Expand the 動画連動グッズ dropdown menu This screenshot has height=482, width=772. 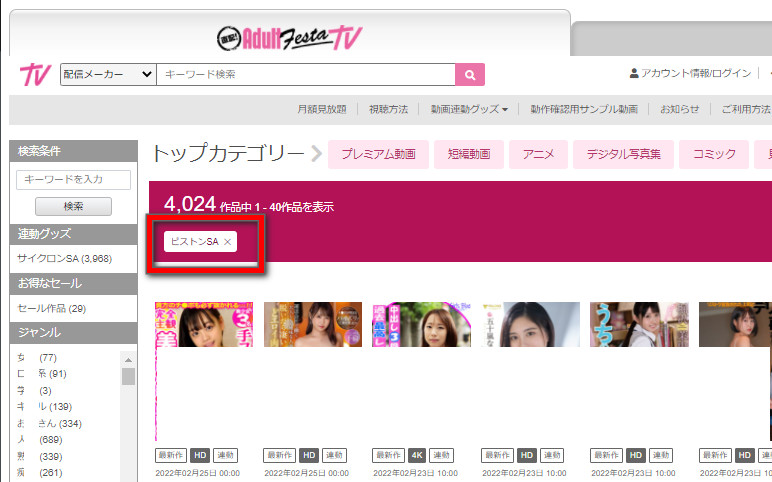tap(469, 109)
